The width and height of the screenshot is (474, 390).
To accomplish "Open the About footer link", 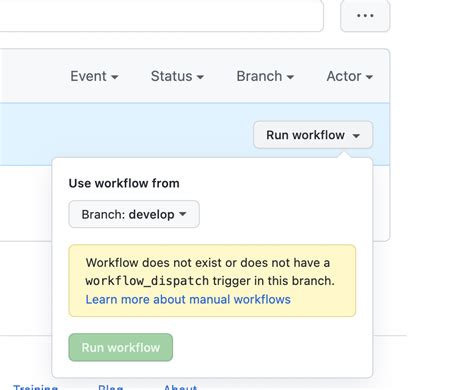I will tap(180, 387).
